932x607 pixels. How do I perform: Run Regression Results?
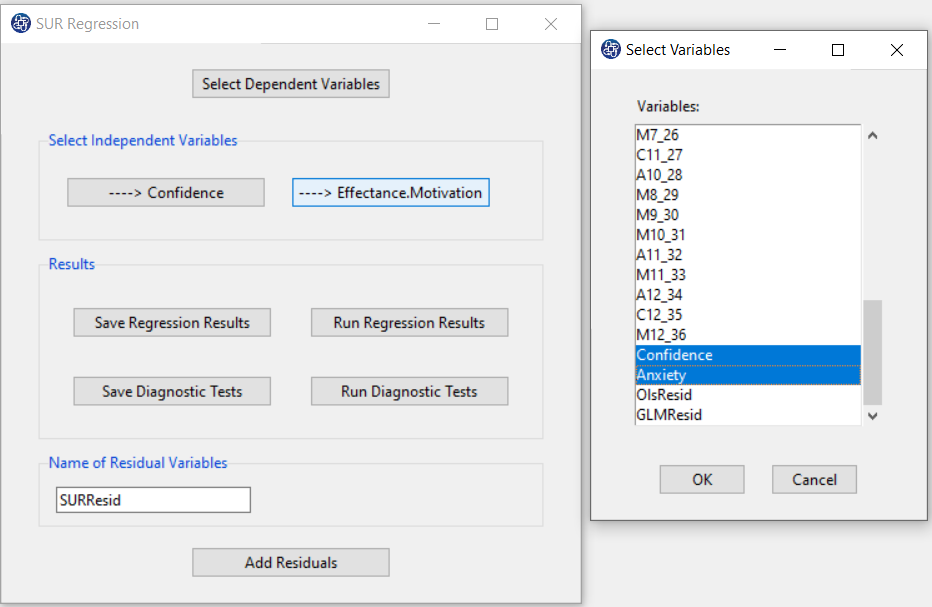[x=410, y=322]
